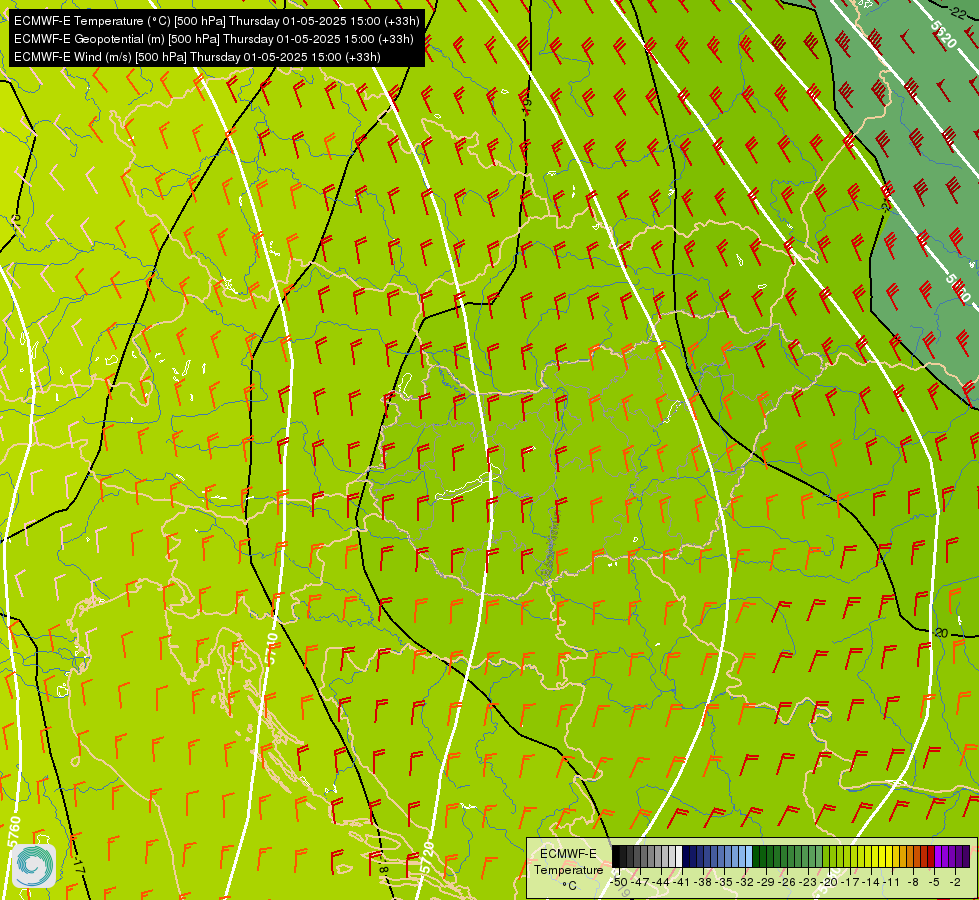Viewport: 979px width, 900px height.
Task: Click the -20 tick label in the temperature legend
Action: (x=829, y=882)
